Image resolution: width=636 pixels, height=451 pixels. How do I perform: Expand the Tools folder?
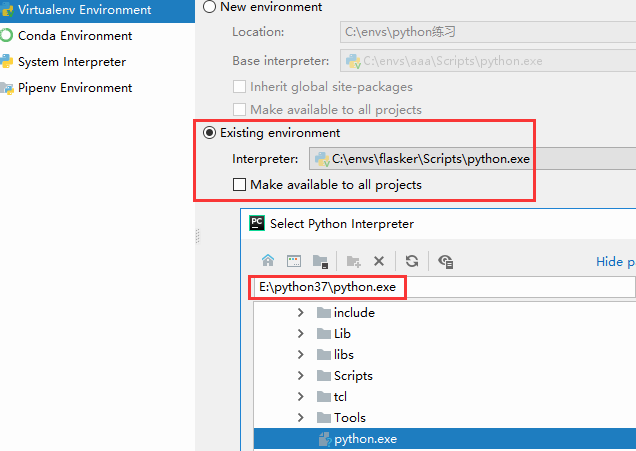(300, 418)
